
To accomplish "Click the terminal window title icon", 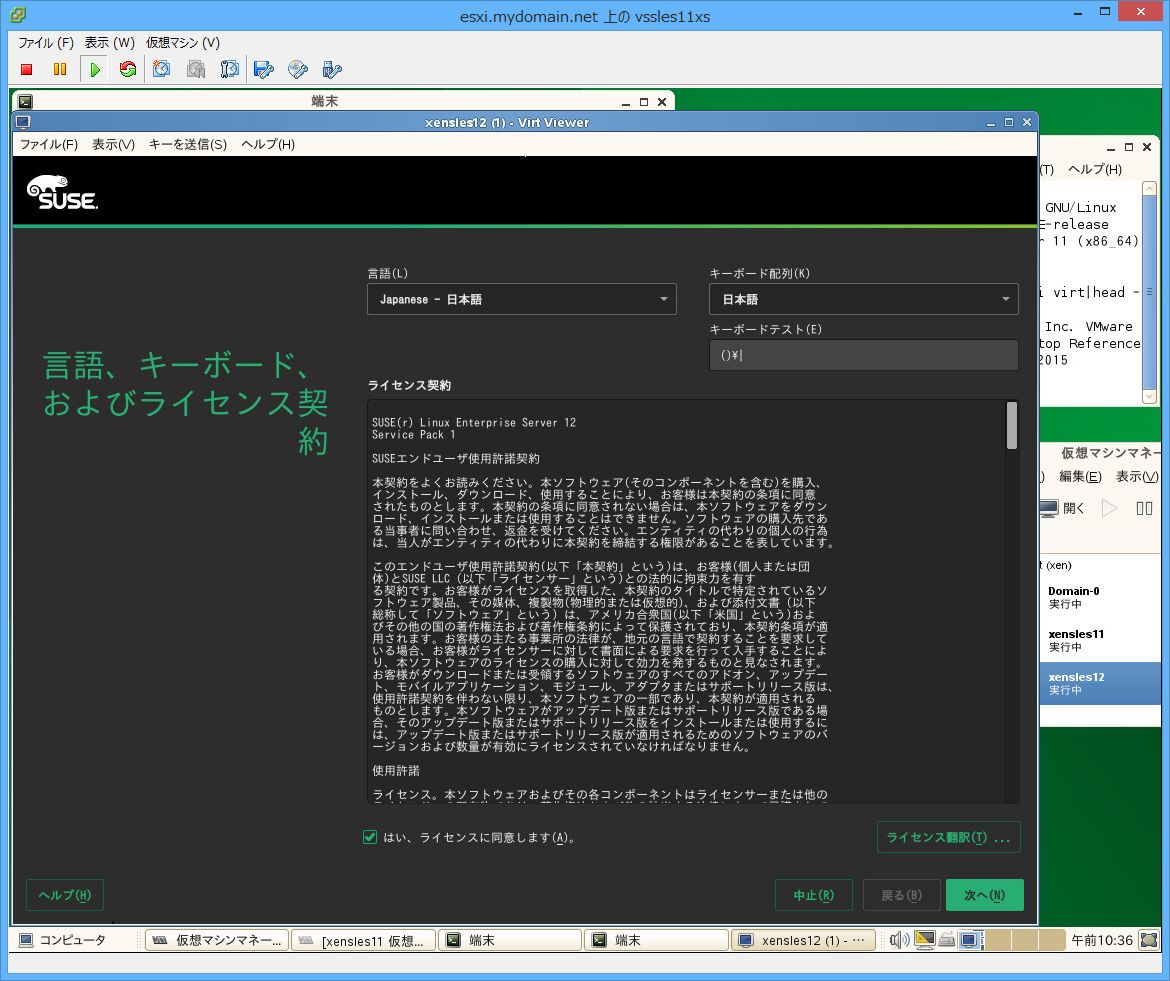I will [25, 101].
